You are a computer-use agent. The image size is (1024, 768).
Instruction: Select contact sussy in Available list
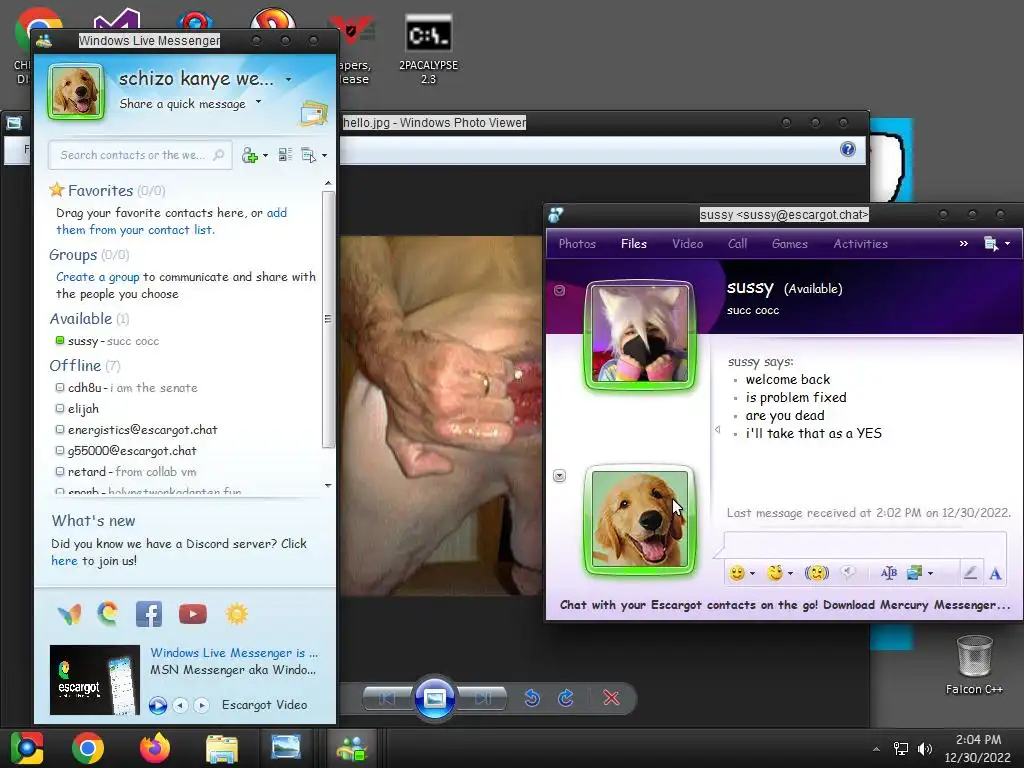coord(108,341)
